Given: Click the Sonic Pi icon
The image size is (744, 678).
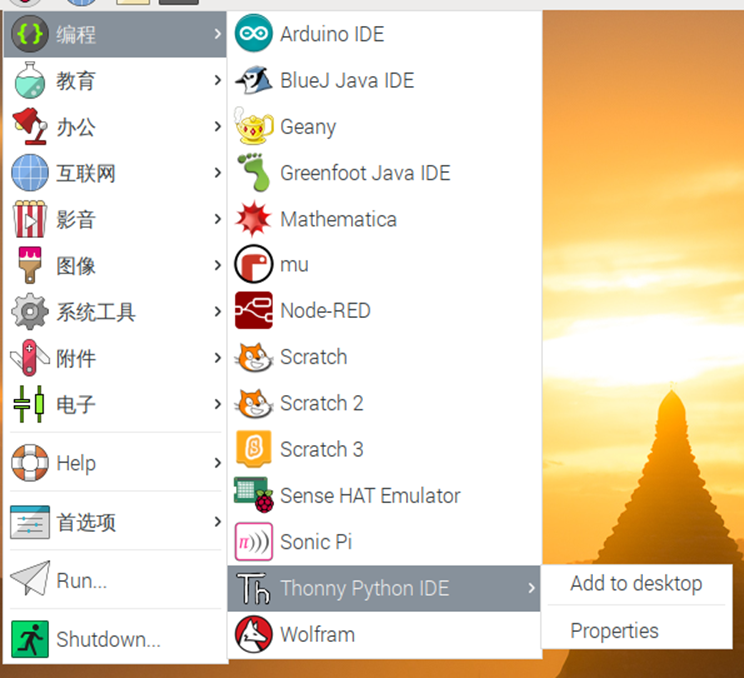Looking at the screenshot, I should [x=253, y=542].
